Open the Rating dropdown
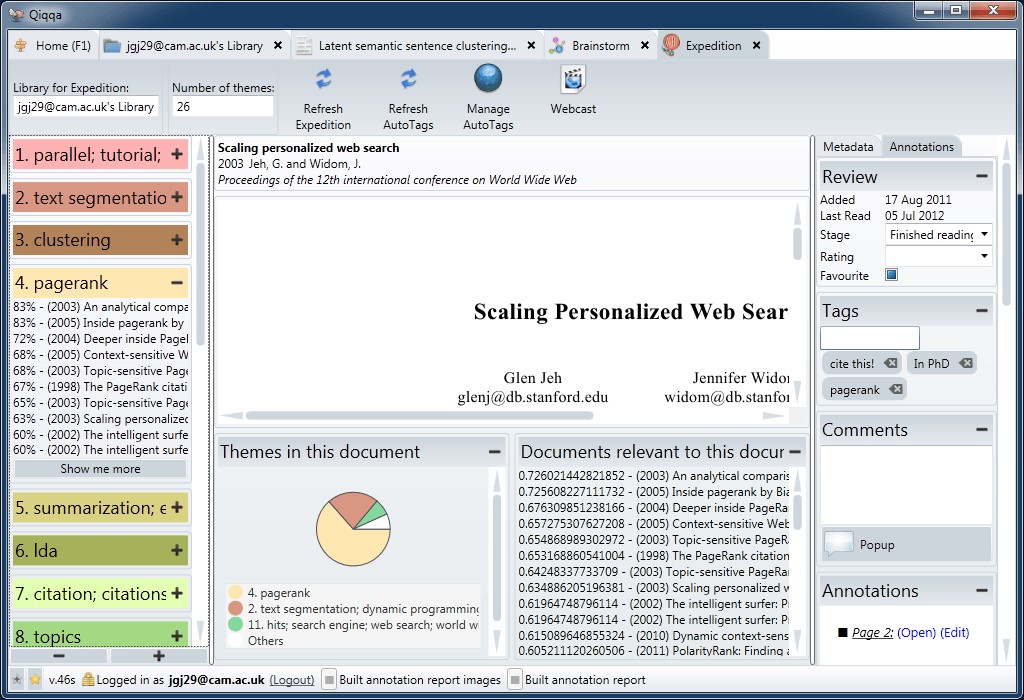 point(938,256)
